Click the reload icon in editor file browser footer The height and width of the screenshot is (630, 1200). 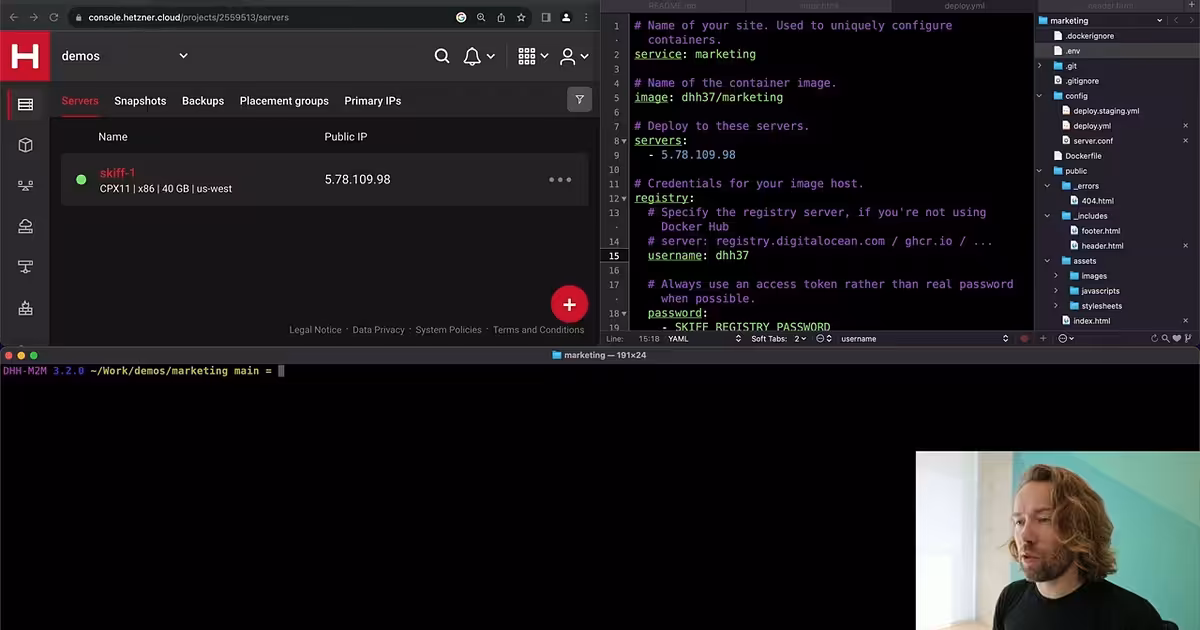point(1154,339)
